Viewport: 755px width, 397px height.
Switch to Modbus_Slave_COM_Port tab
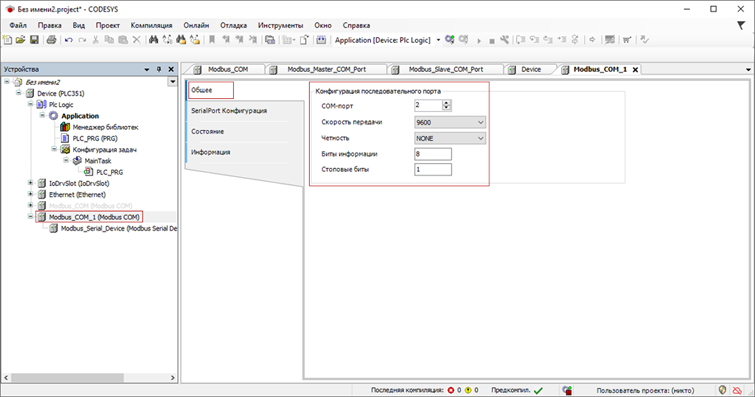click(x=445, y=69)
